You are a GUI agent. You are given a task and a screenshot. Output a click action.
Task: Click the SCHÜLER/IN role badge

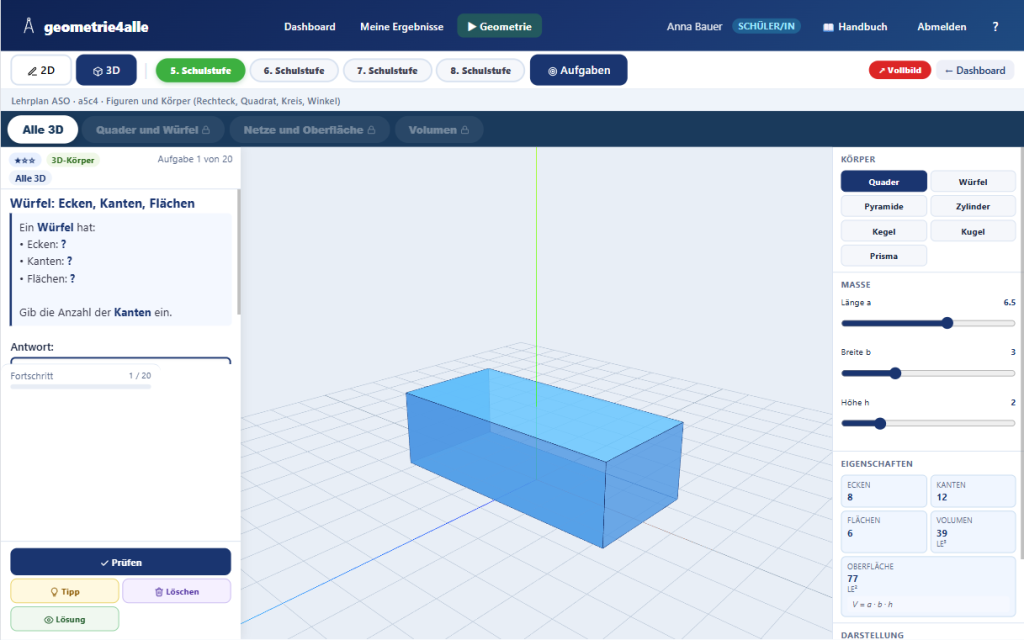(766, 26)
